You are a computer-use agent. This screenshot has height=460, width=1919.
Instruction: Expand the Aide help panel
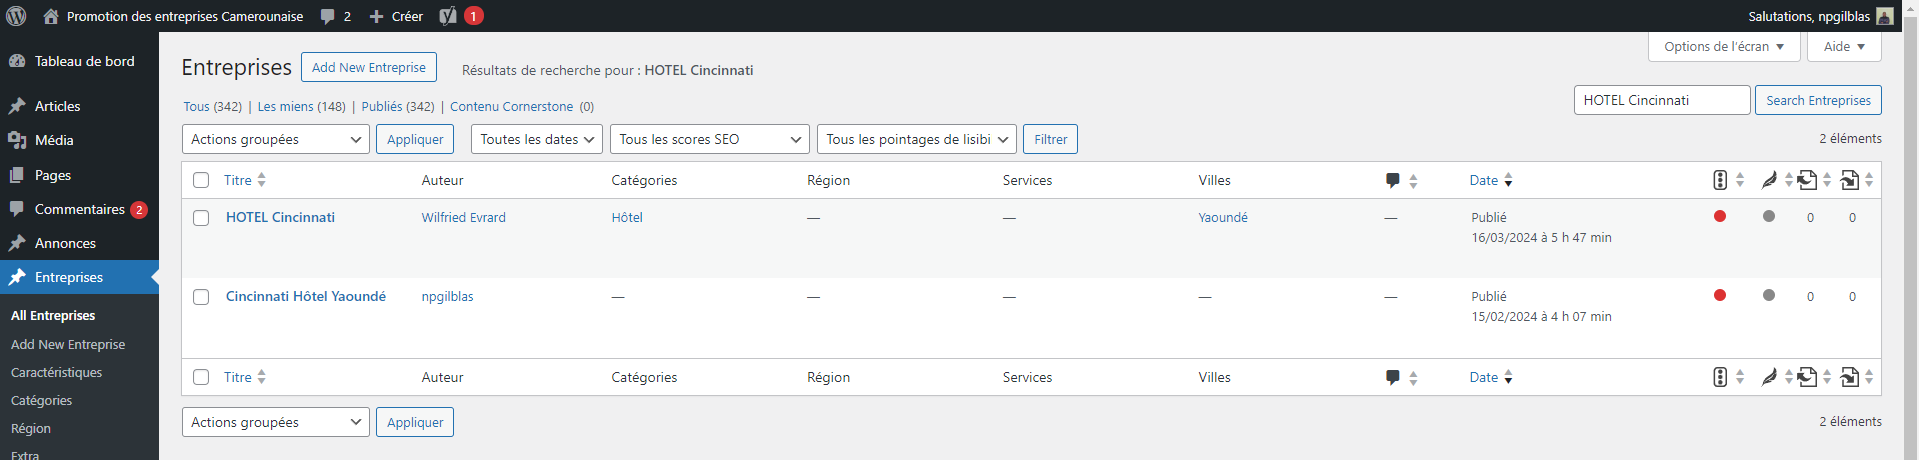[1844, 46]
